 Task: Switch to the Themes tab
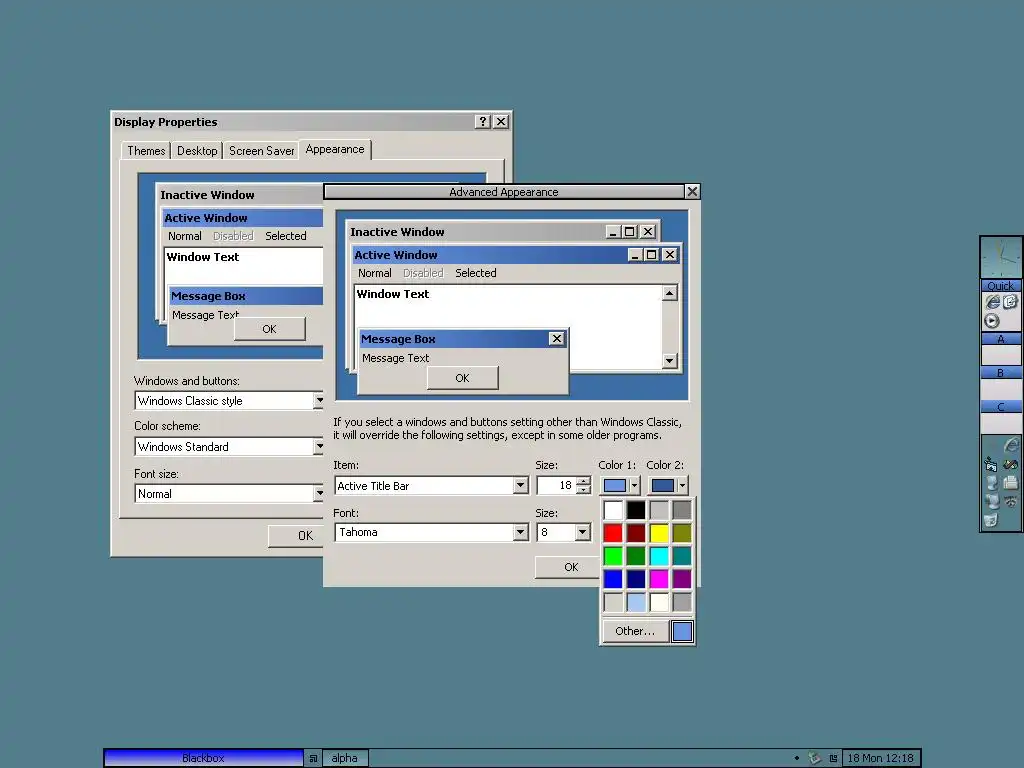pos(146,151)
